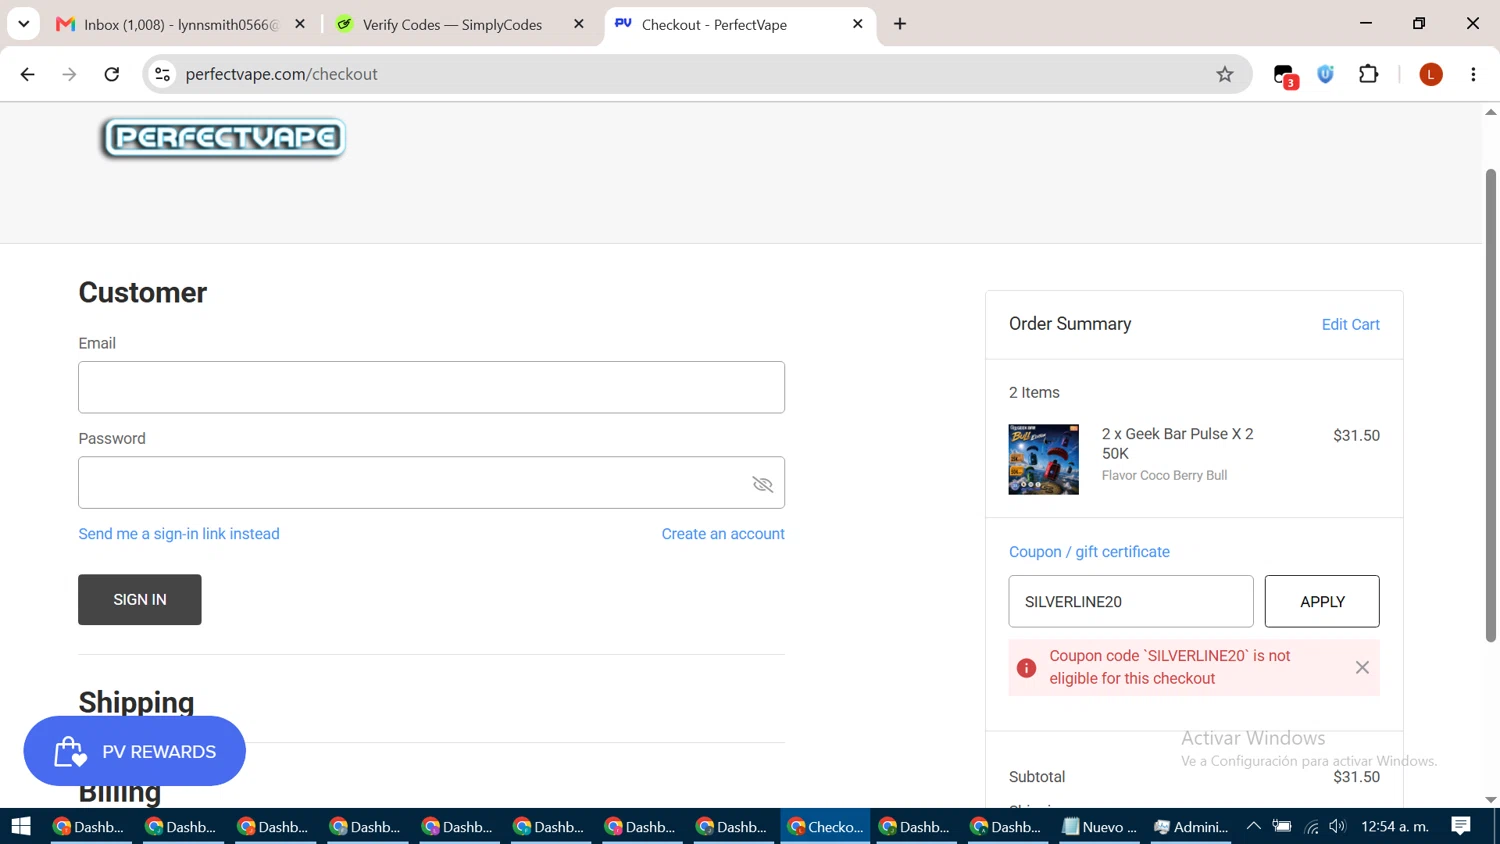The height and width of the screenshot is (844, 1500).
Task: Open the Chrome three-dot menu
Action: coord(1473,74)
